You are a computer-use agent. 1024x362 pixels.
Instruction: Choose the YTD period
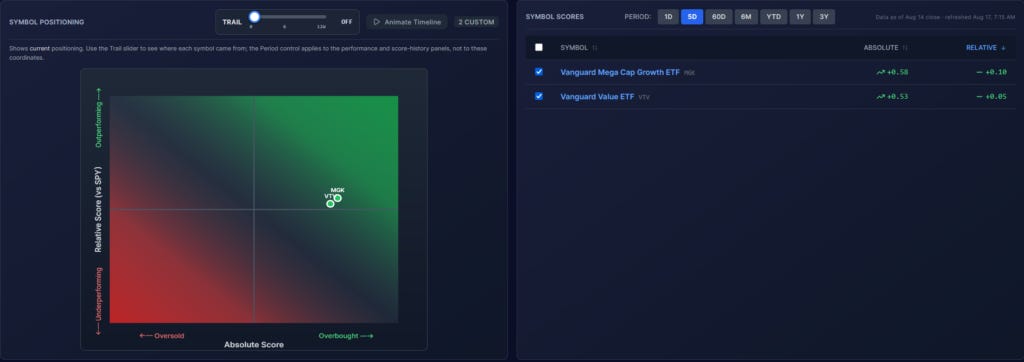(774, 17)
